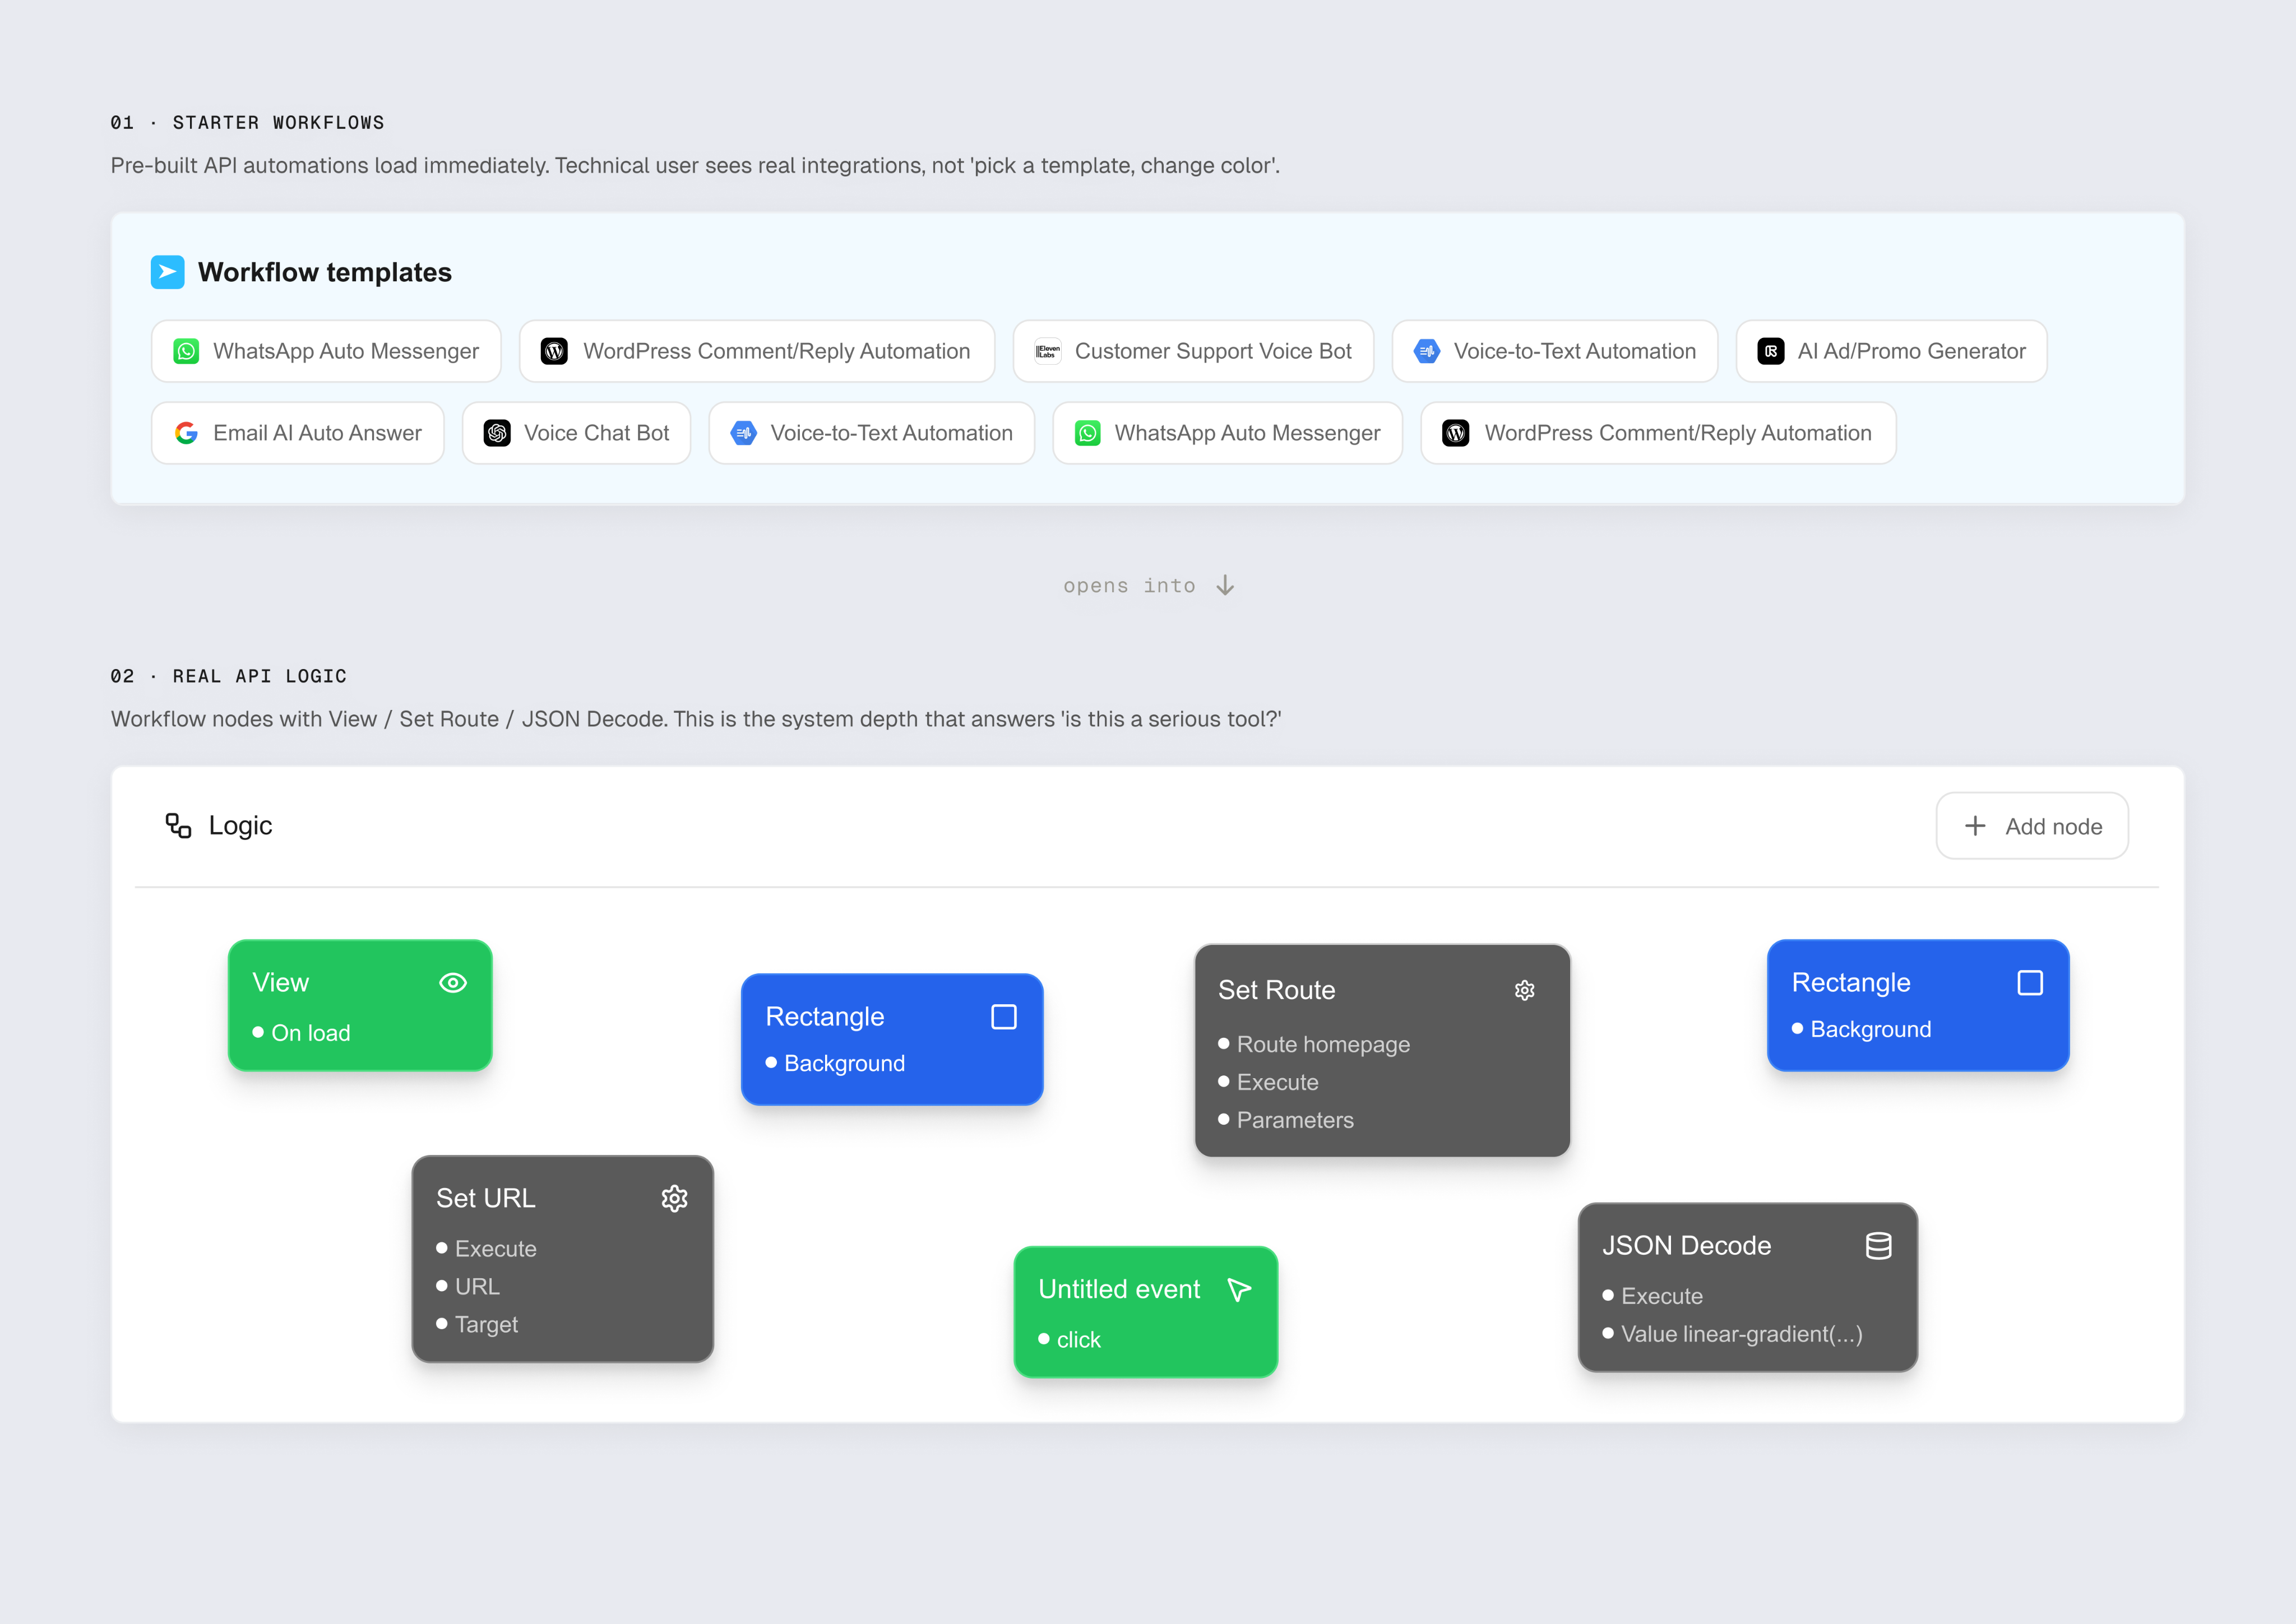Click the 'View' node title
This screenshot has width=2296, height=1624.
[x=280, y=983]
